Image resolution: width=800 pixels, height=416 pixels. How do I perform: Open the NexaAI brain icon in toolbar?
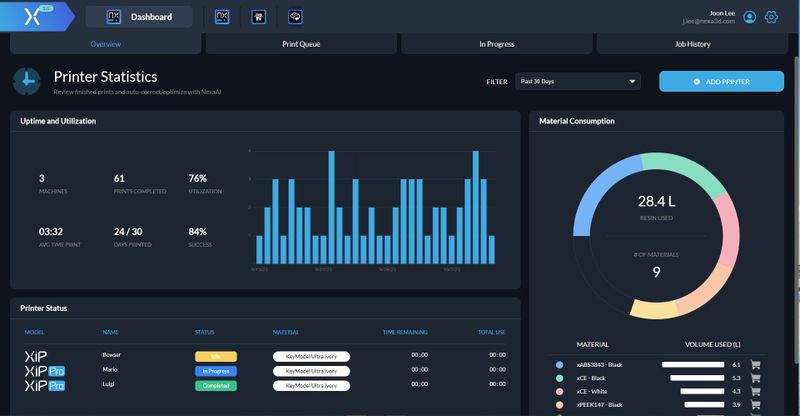tap(295, 17)
